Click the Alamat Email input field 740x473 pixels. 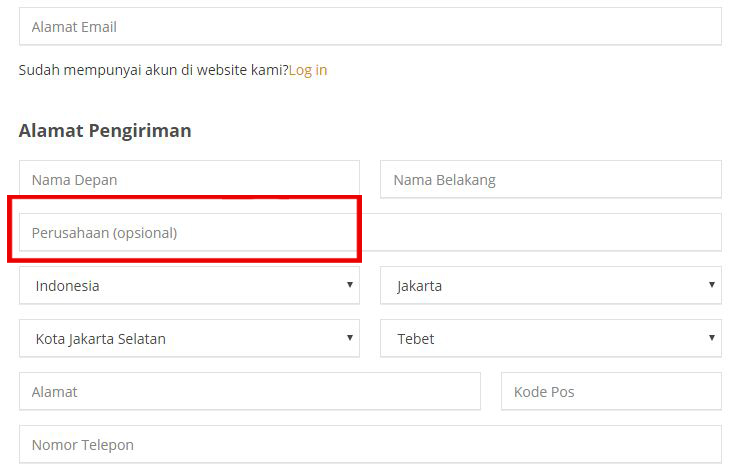[370, 26]
